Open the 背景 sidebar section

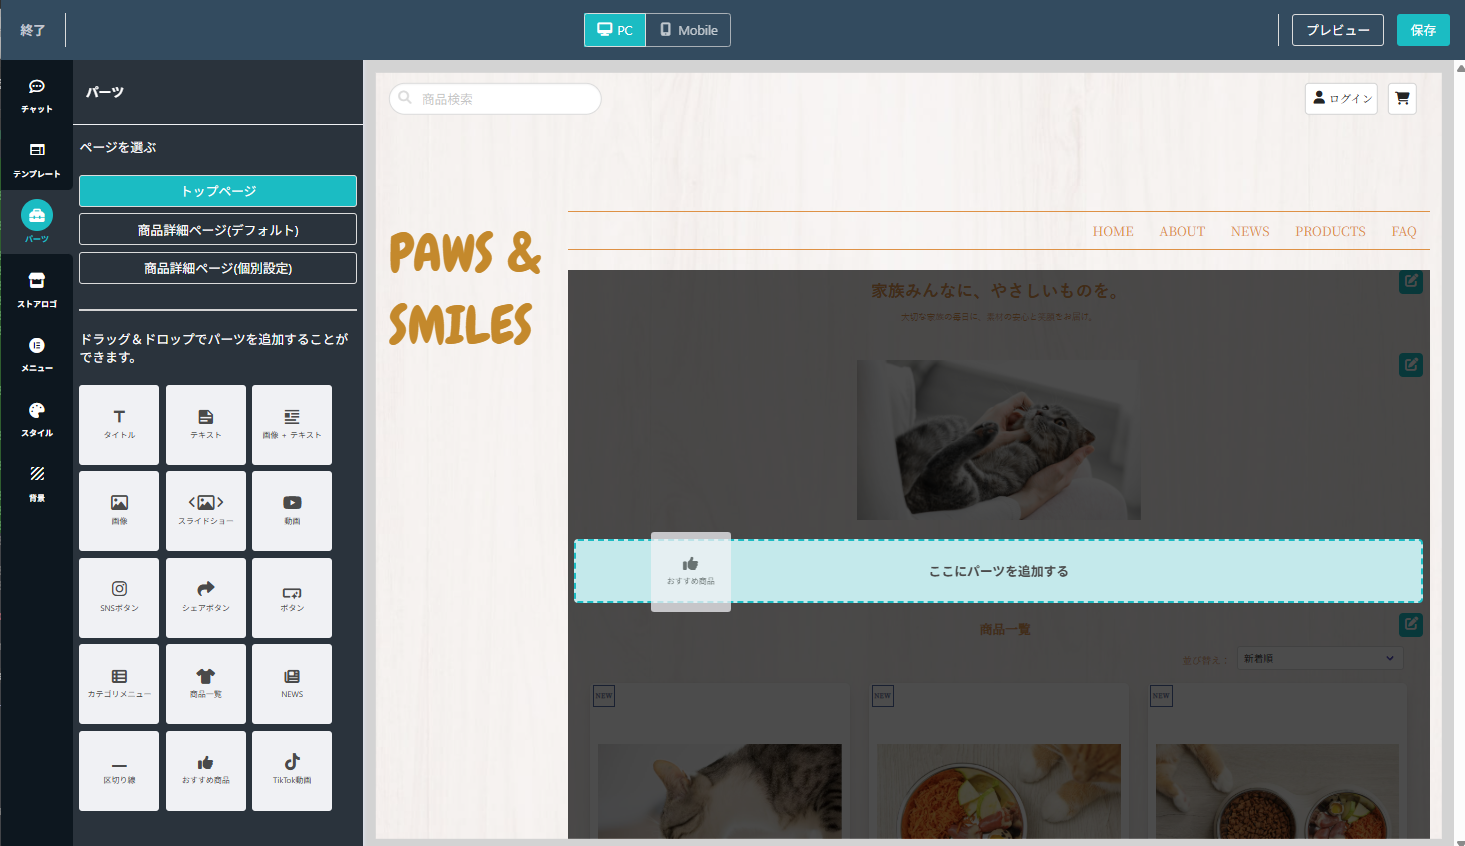(37, 483)
